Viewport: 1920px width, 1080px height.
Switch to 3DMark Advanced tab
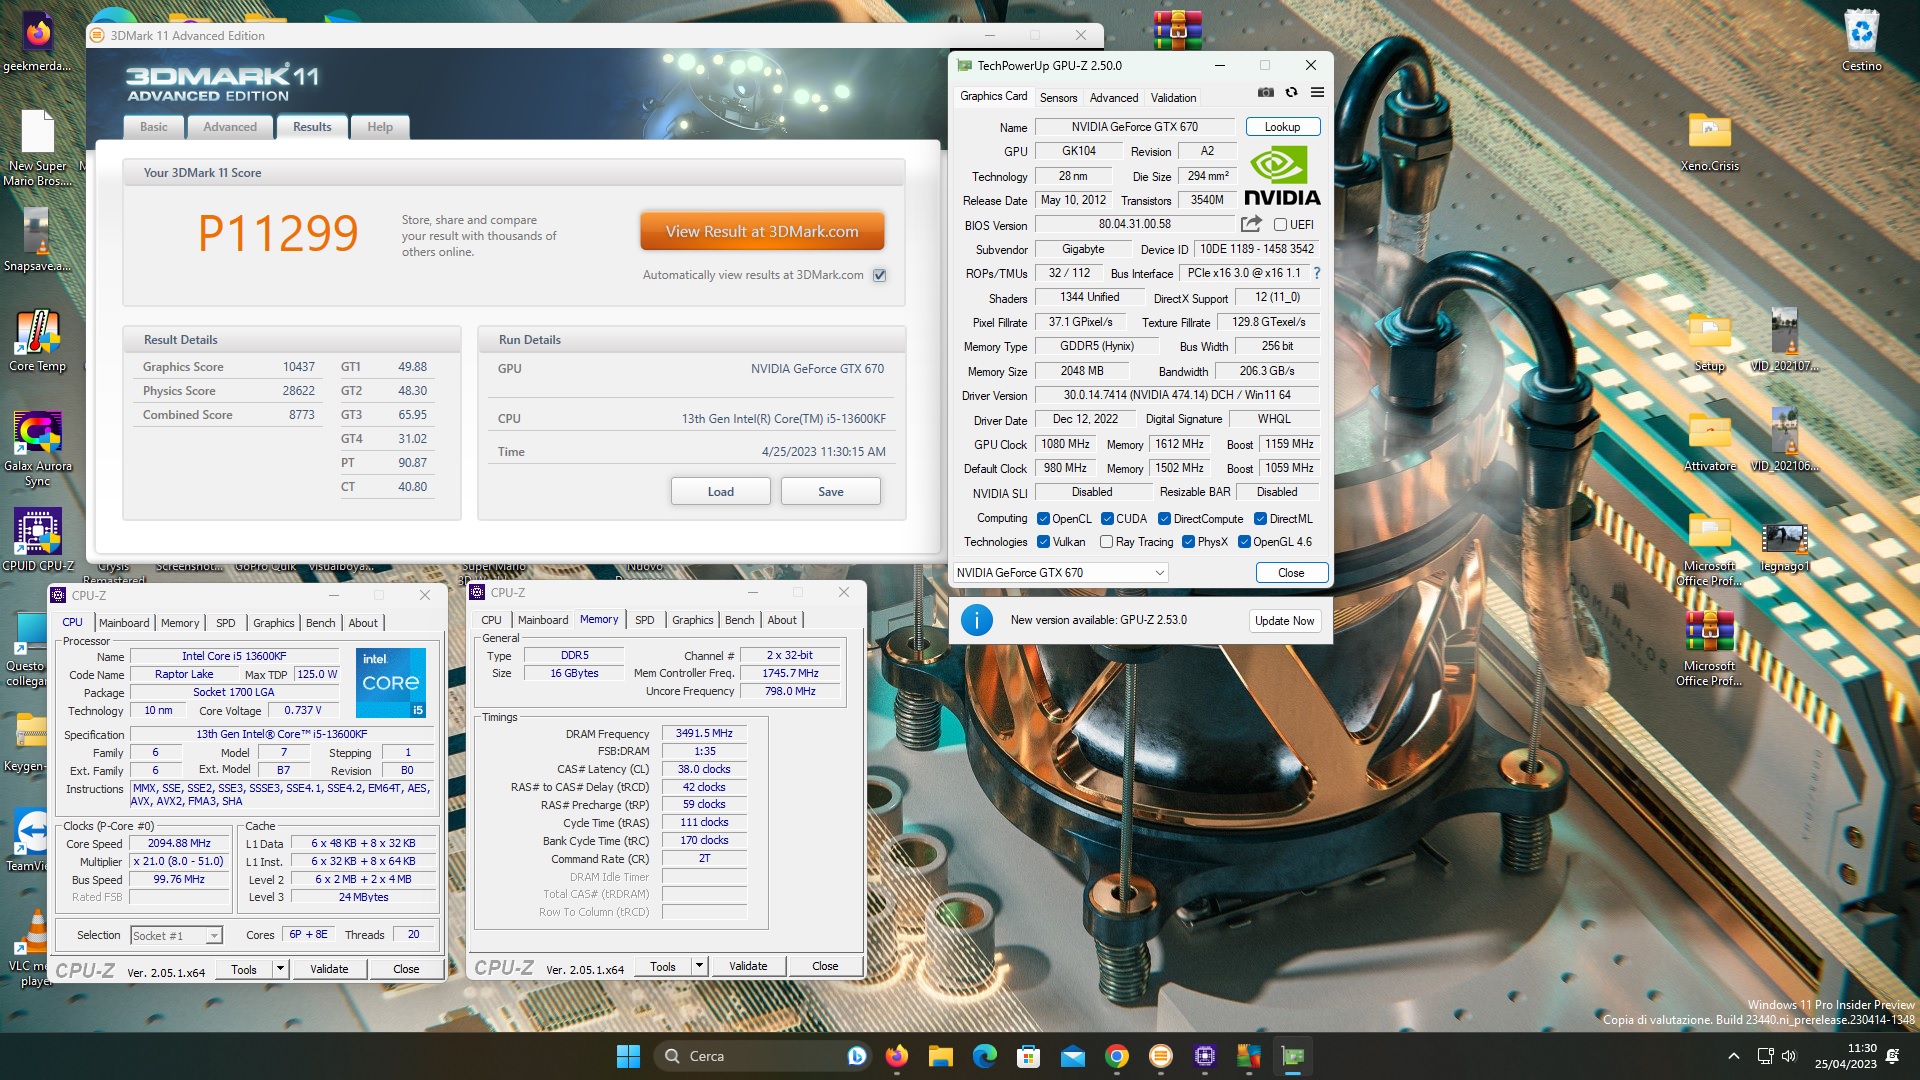coord(230,127)
